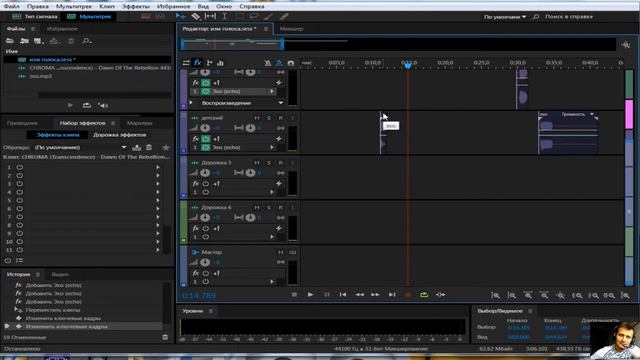Toggle power for Эхо (echo) on детский track

205,147
